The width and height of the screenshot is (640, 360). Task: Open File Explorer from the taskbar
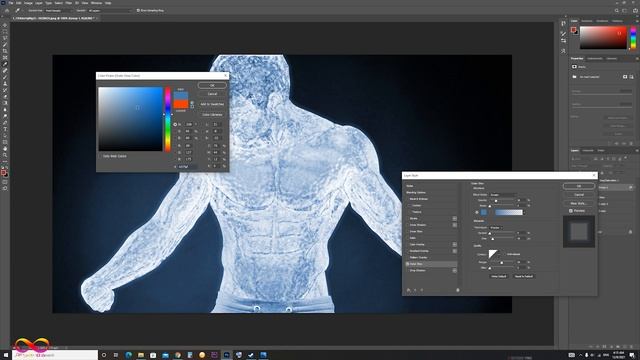(x=141, y=355)
